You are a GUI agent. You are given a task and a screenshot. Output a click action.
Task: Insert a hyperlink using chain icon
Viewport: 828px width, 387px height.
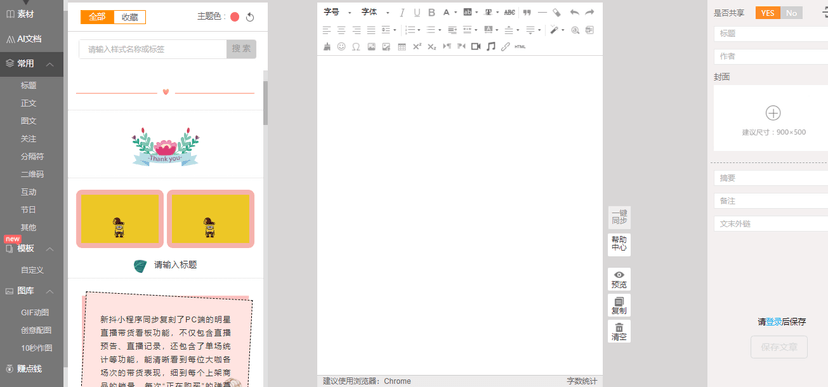coord(505,46)
